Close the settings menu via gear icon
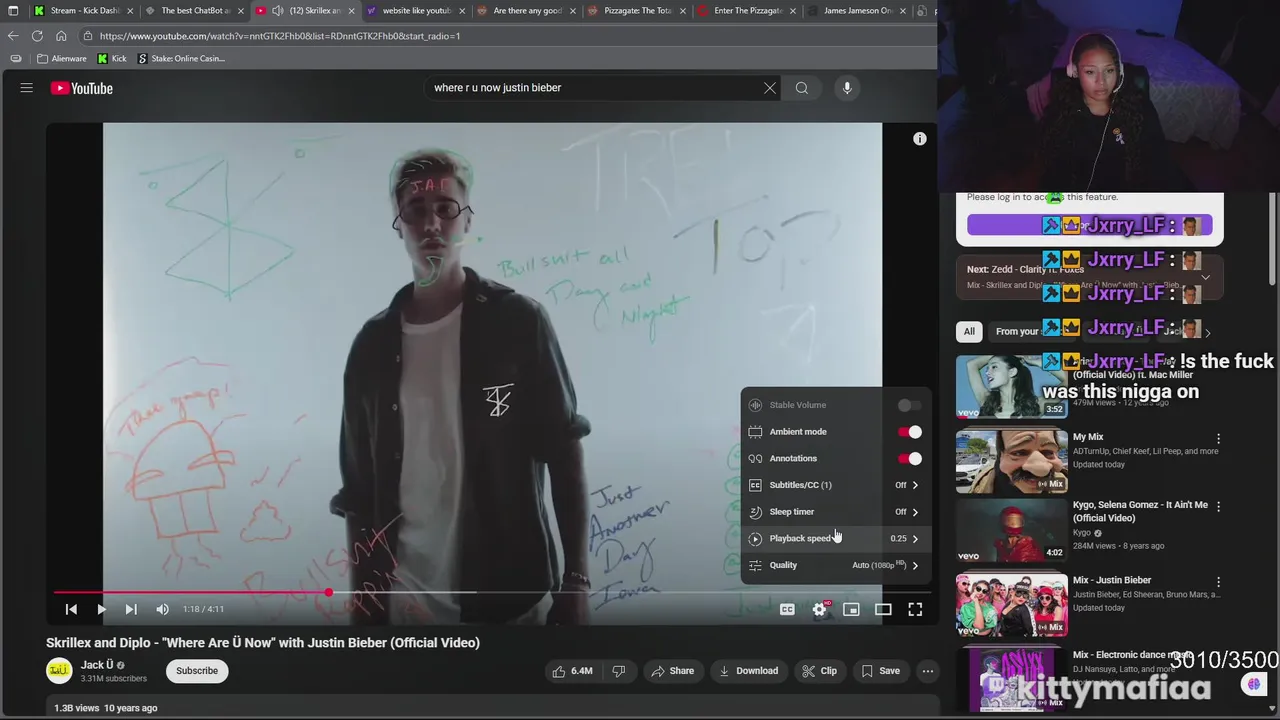1280x720 pixels. click(x=820, y=609)
